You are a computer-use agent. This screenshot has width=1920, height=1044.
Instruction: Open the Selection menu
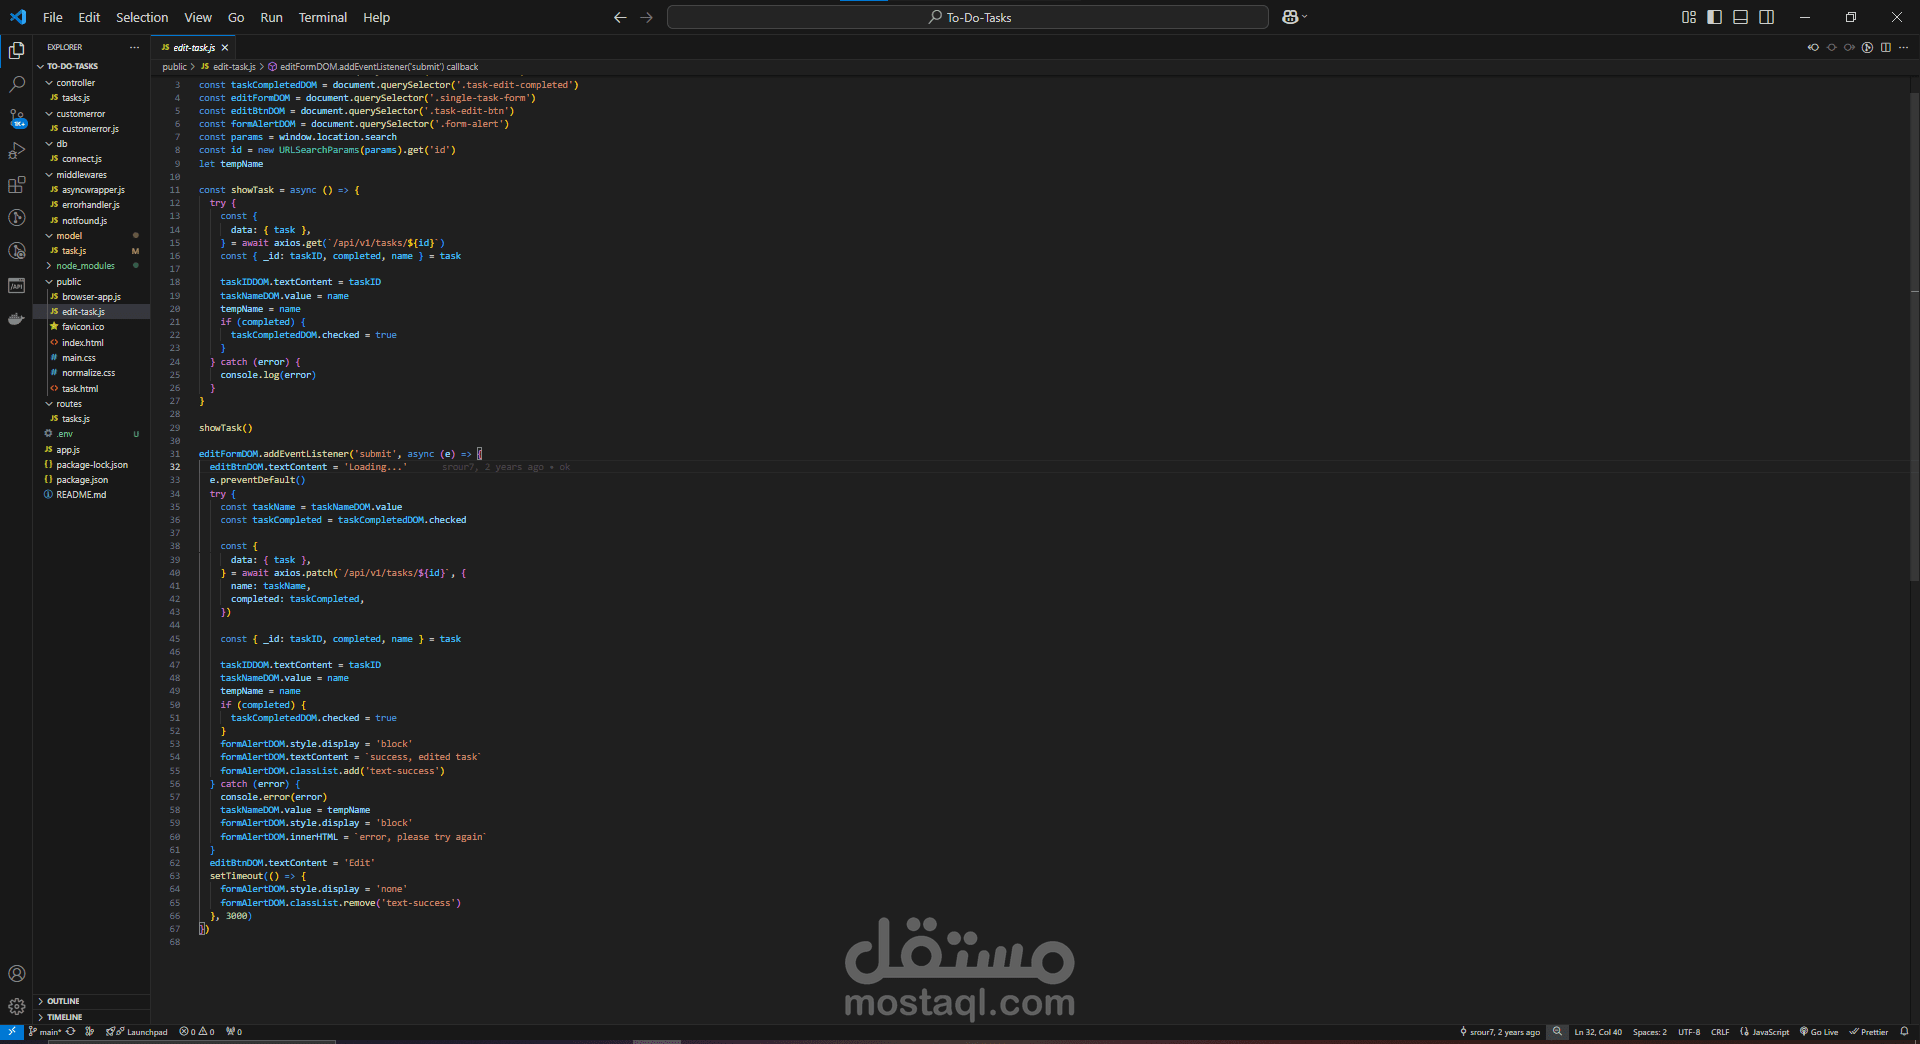click(x=142, y=17)
